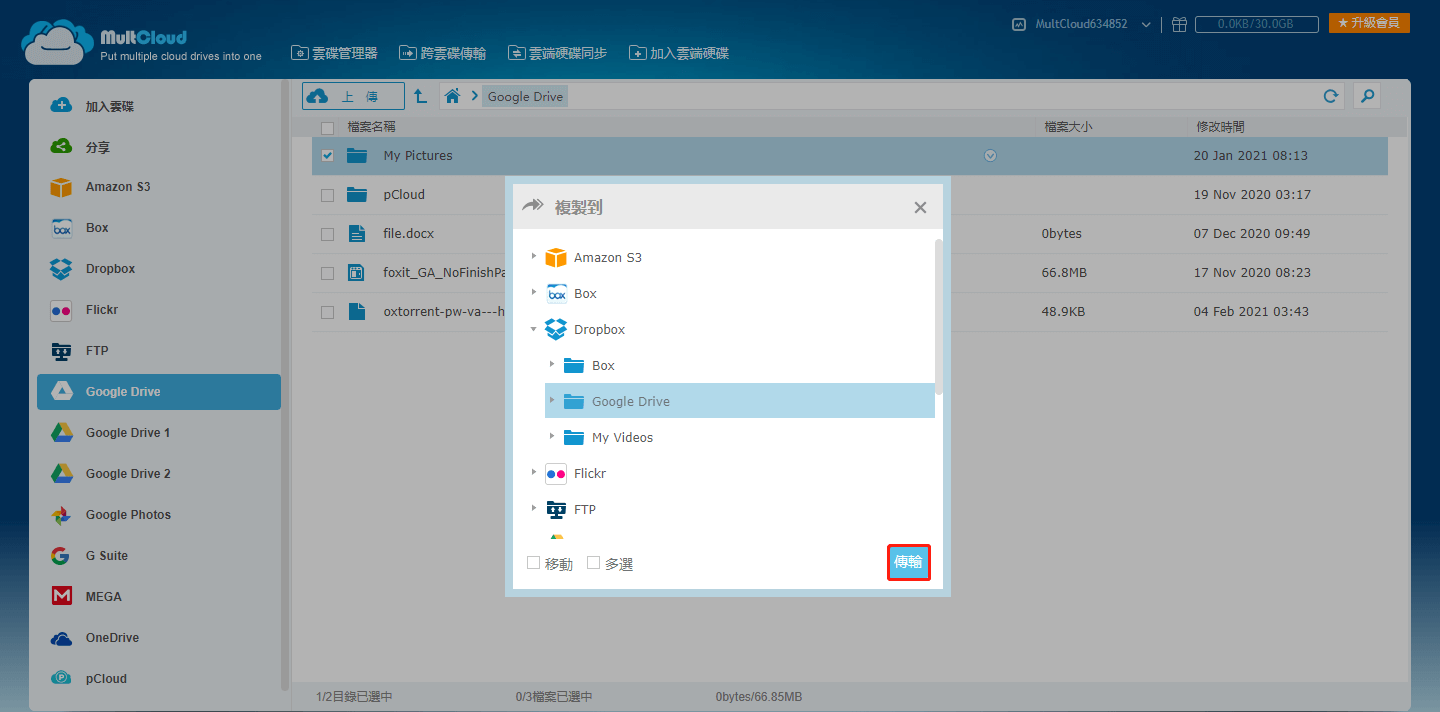Enable the 移動 (move) checkbox

[x=533, y=563]
